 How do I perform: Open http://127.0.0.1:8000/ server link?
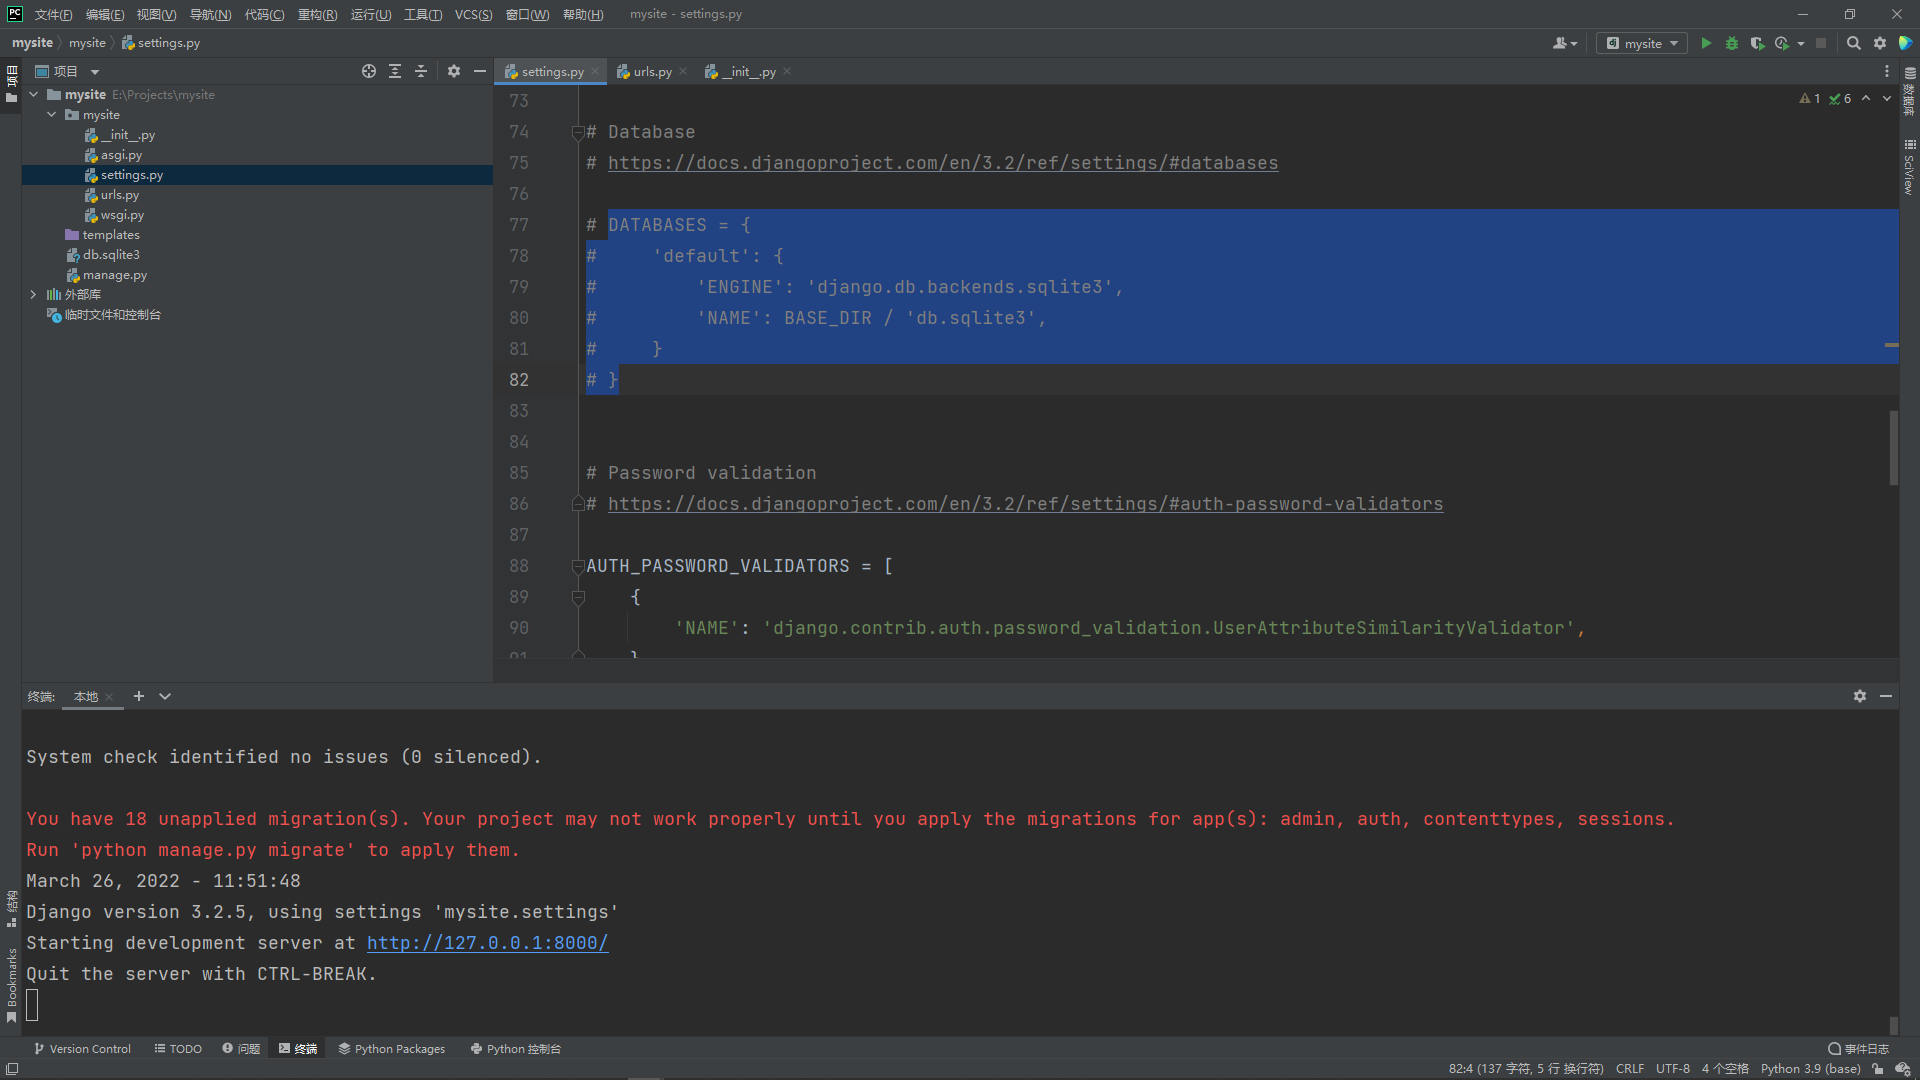[487, 943]
